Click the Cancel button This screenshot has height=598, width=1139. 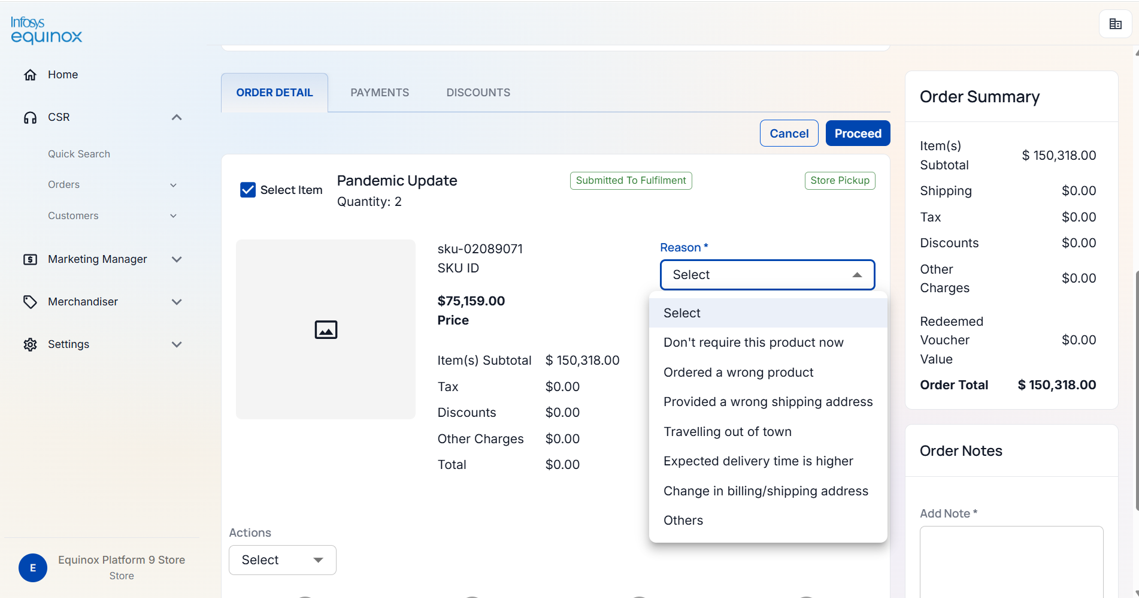[789, 133]
